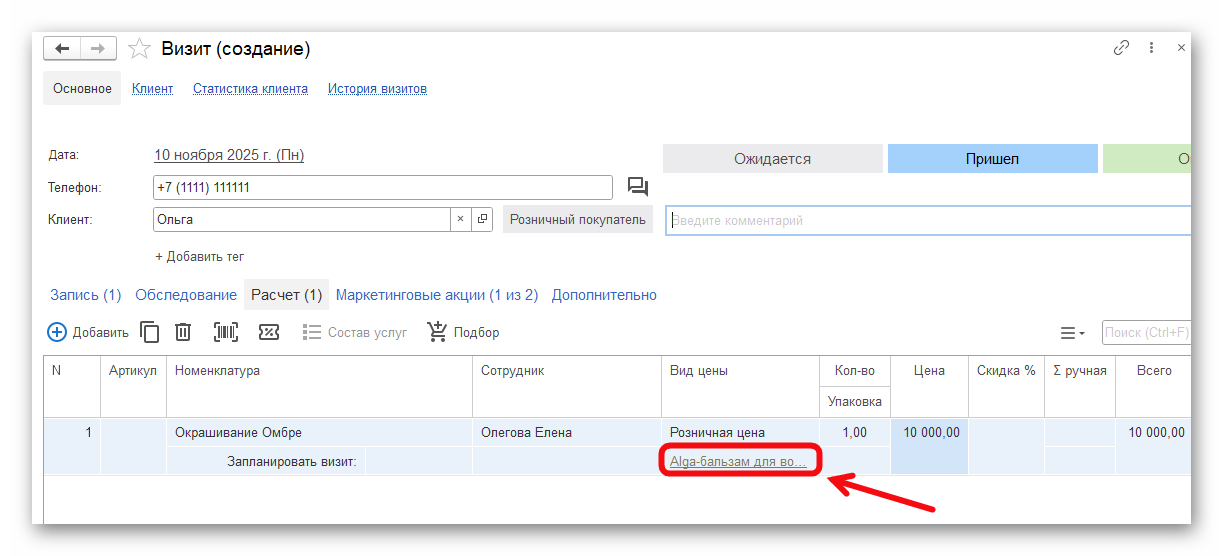Screen dimensions: 1223x556
Task: Switch to Маркетинговые акции tab
Action: tap(436, 295)
